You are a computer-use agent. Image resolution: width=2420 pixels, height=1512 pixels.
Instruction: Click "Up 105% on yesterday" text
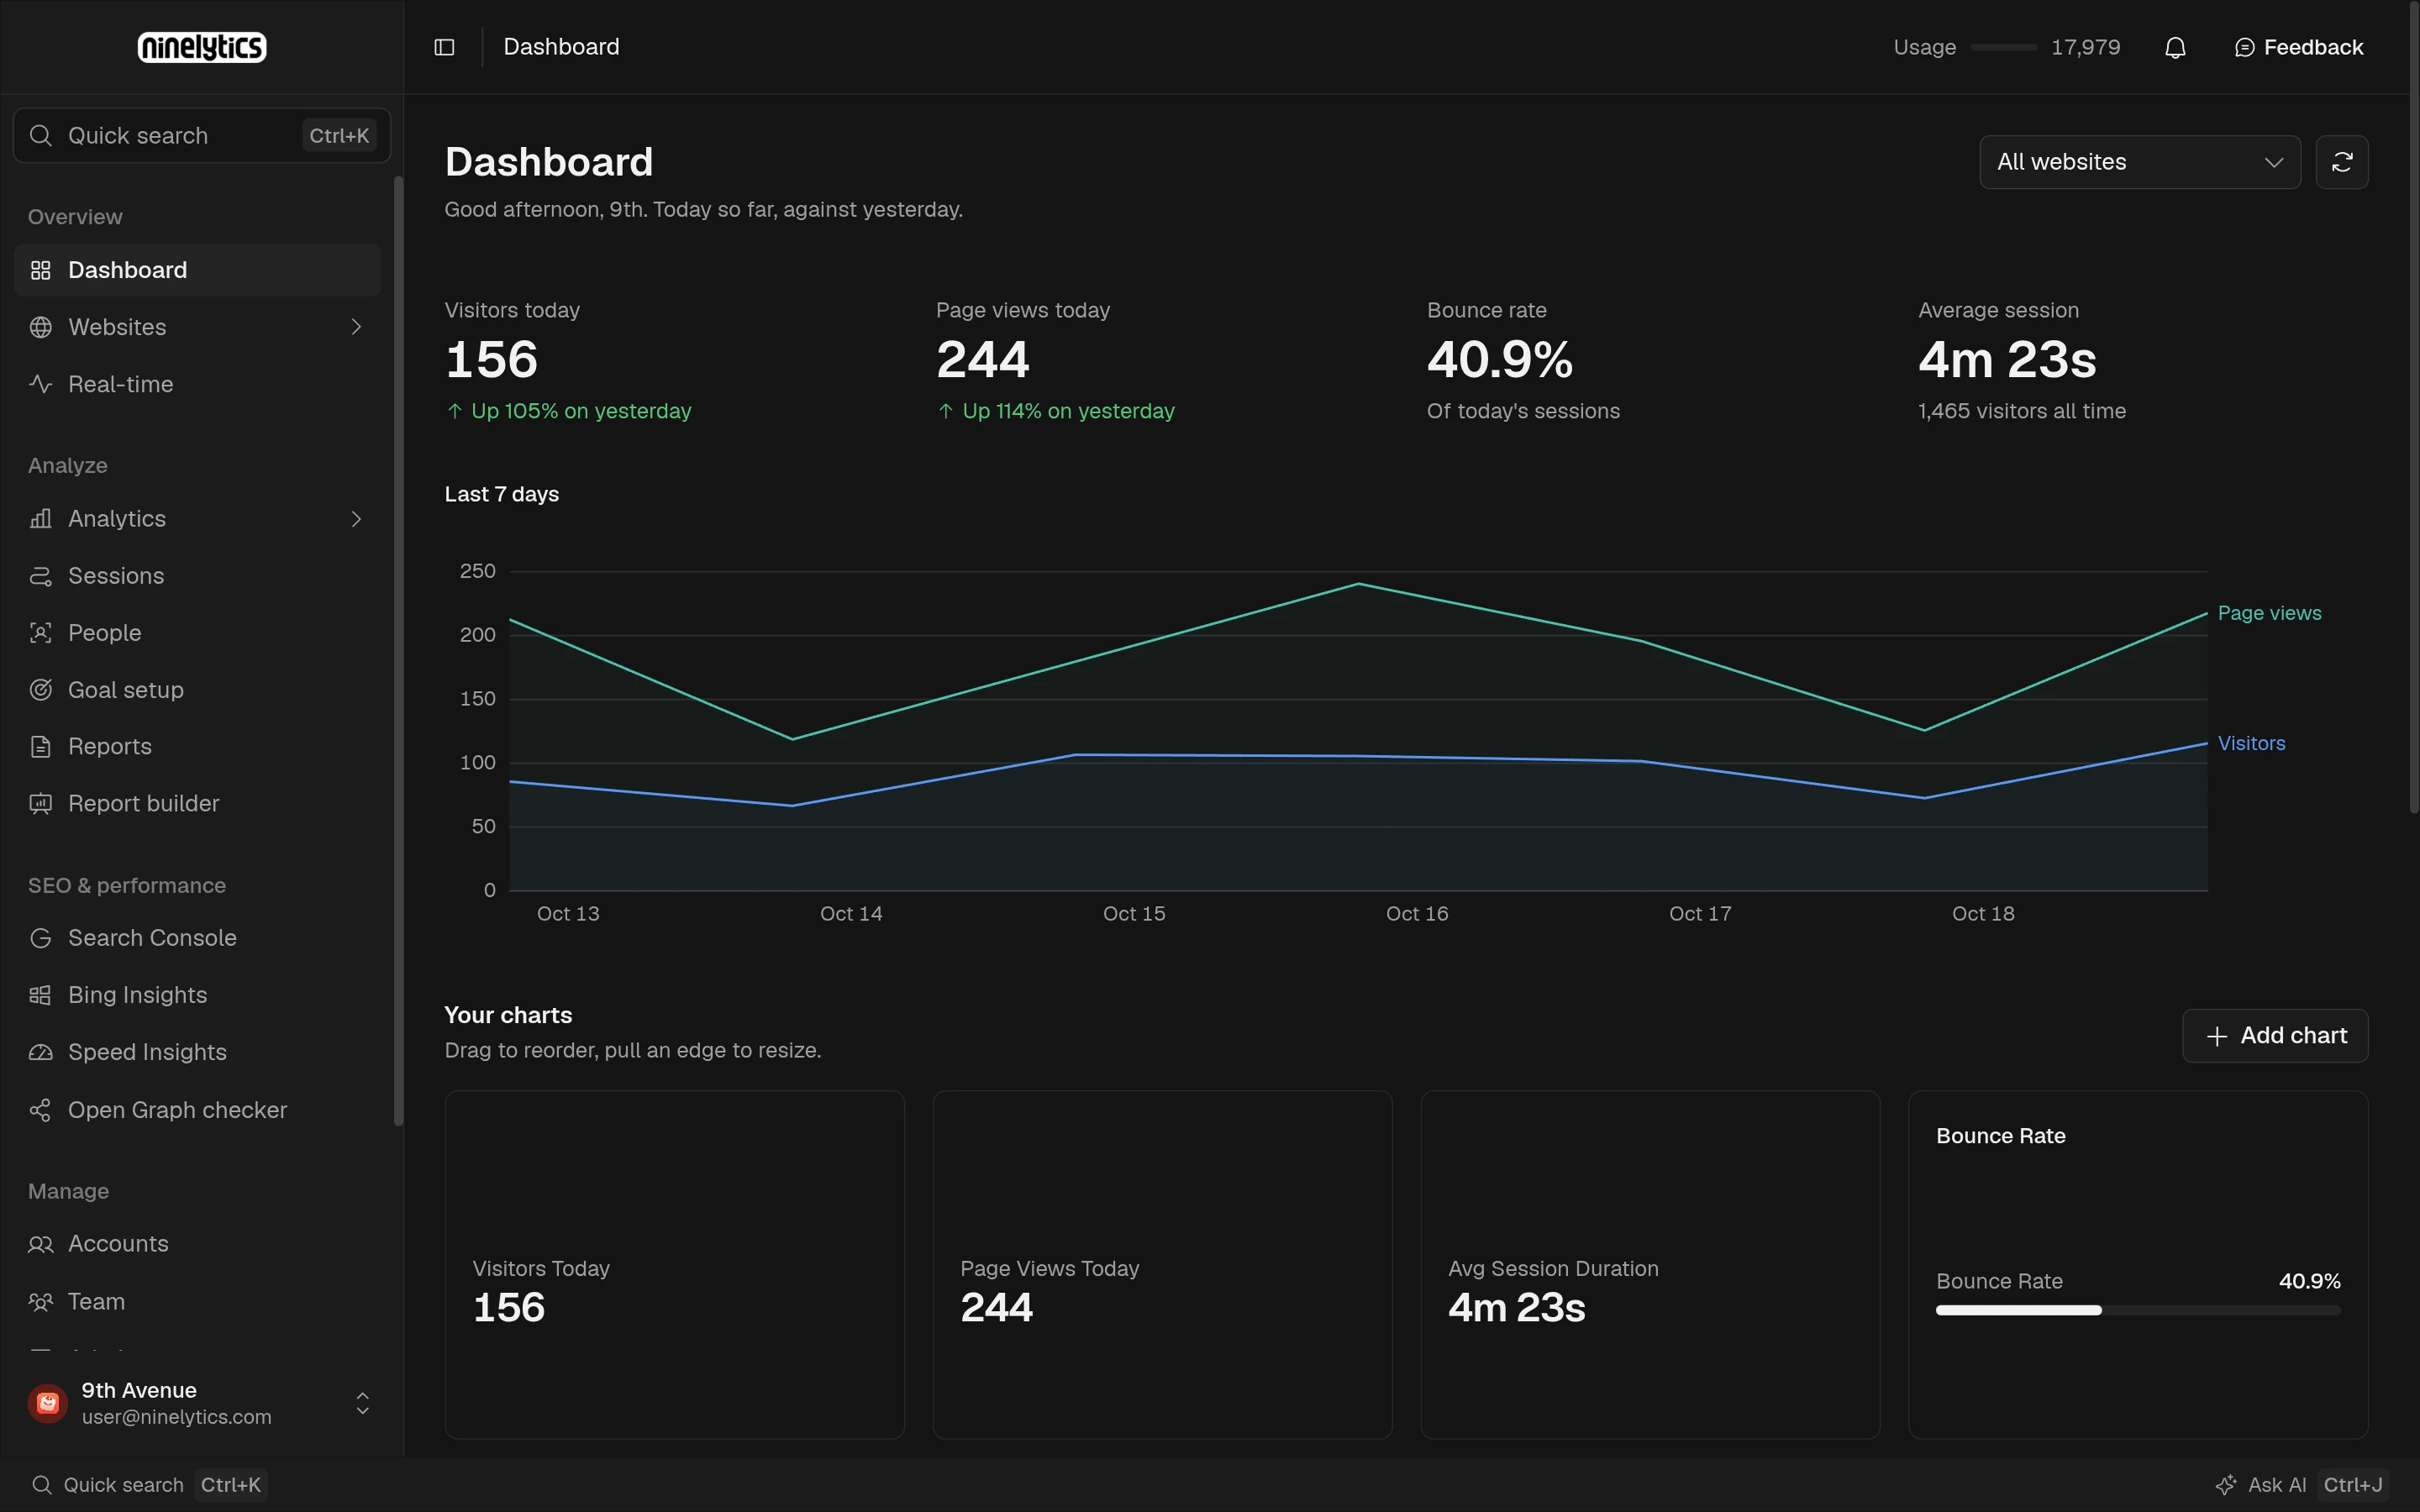tap(581, 411)
